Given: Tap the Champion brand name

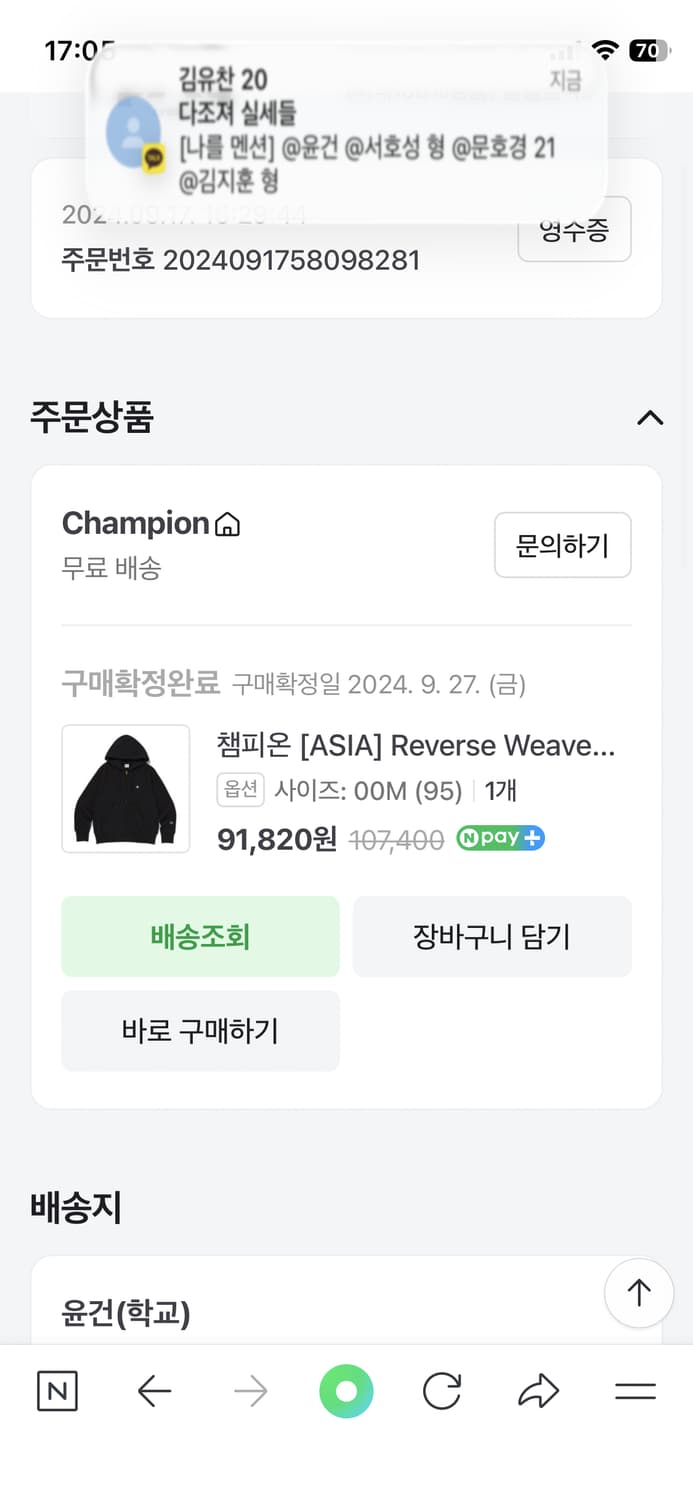Looking at the screenshot, I should coord(135,523).
